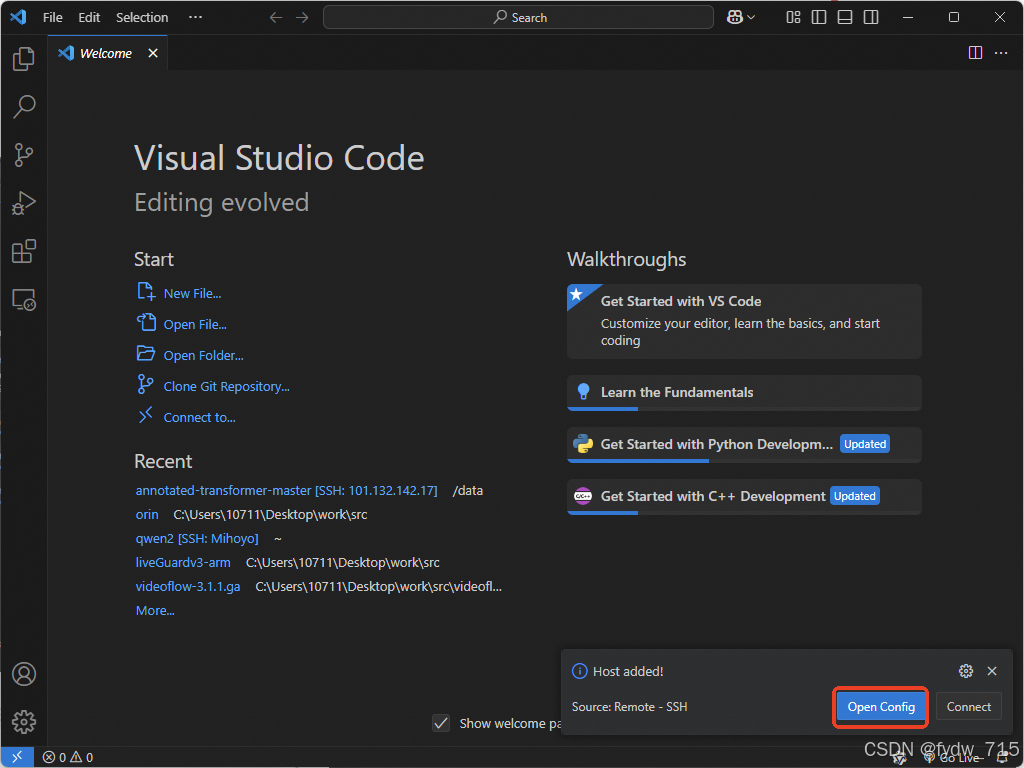Open the Accounts menu icon
The height and width of the screenshot is (768, 1024).
[24, 674]
